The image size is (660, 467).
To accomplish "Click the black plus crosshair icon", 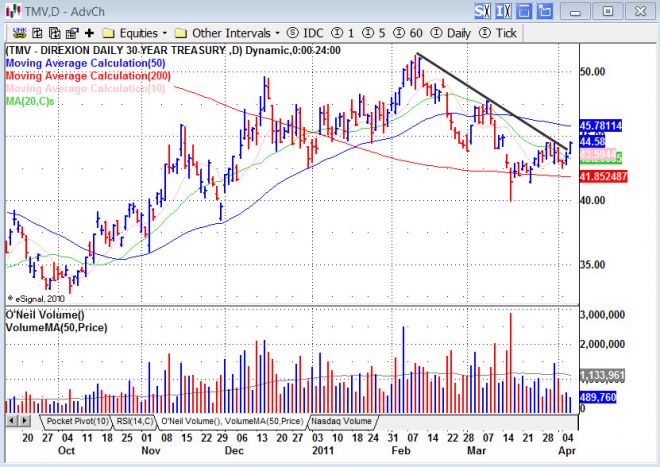I will [x=89, y=33].
